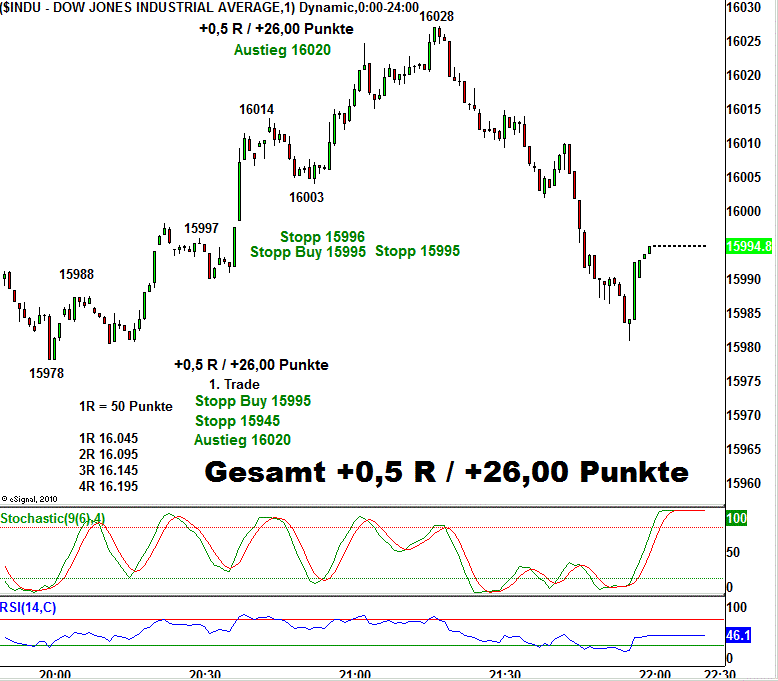Click the 15978 low price label

(47, 373)
